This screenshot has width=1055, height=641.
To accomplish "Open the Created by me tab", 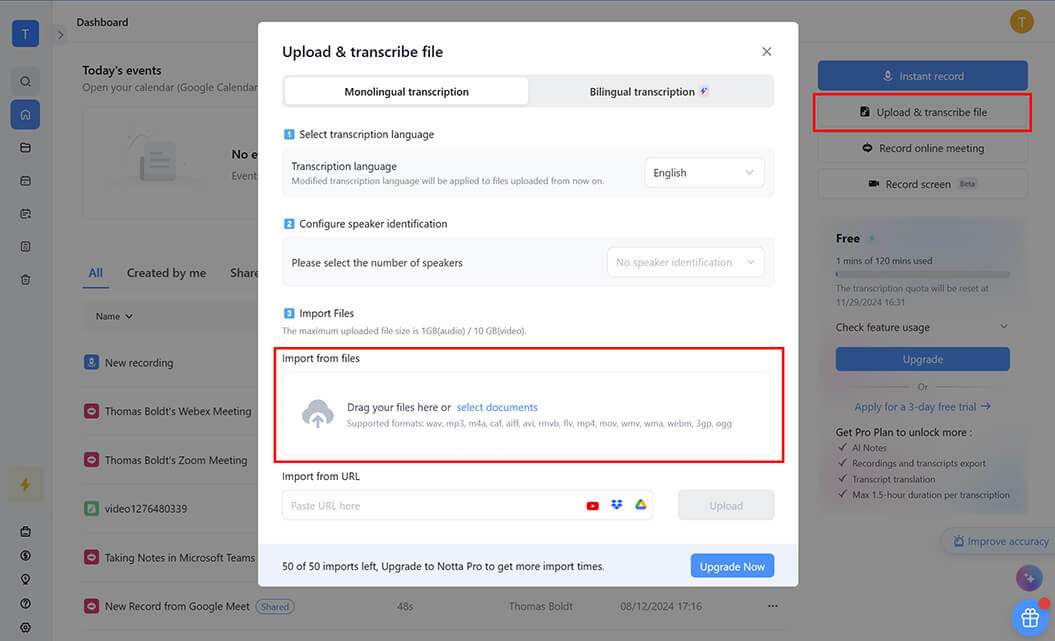I will [166, 273].
